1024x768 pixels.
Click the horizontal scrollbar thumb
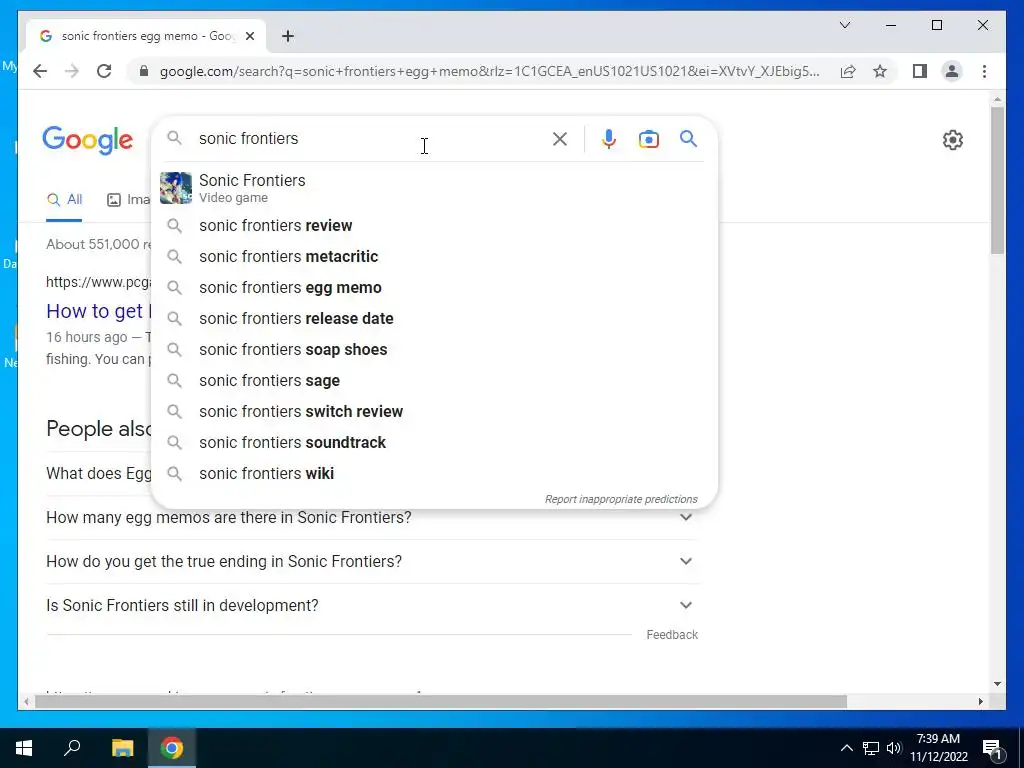[x=441, y=701]
